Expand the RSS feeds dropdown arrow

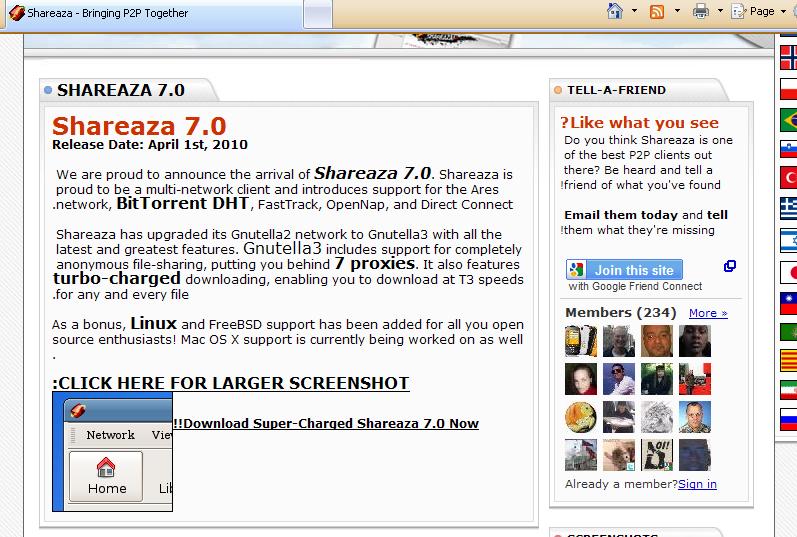coord(677,11)
